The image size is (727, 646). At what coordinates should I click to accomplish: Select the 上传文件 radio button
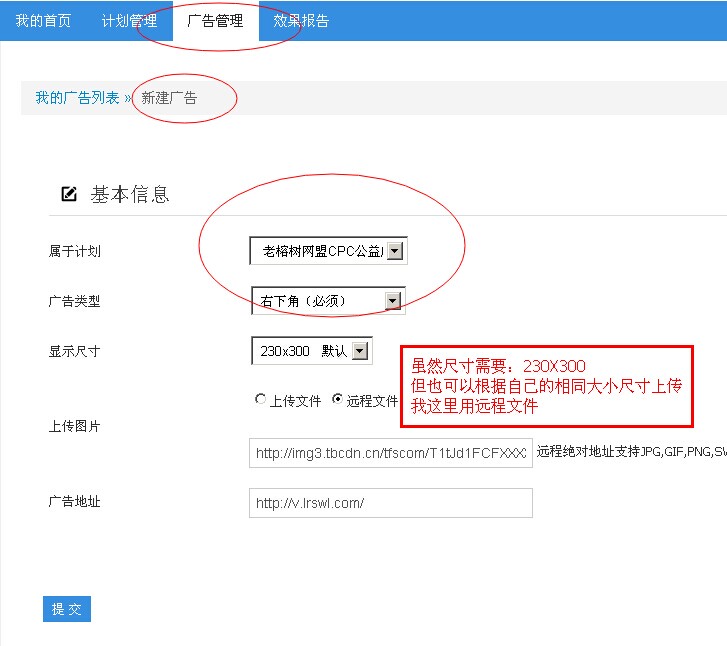pyautogui.click(x=261, y=400)
